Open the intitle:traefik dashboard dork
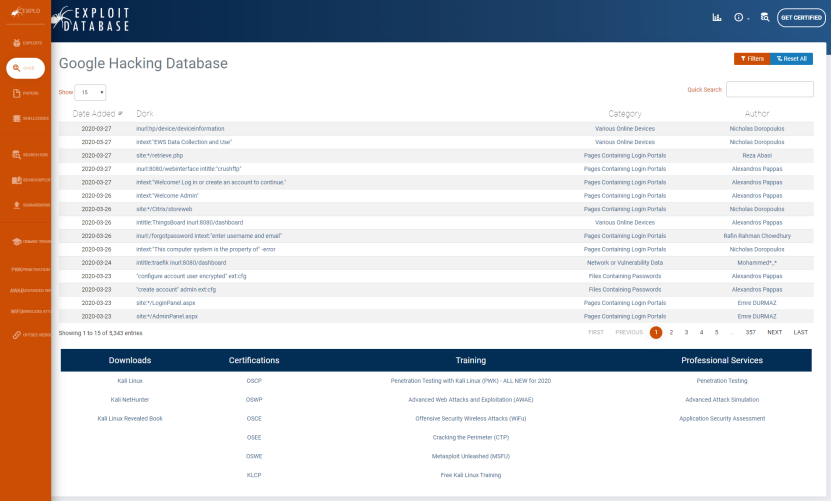Viewport: 831px width, 501px height. [181, 263]
